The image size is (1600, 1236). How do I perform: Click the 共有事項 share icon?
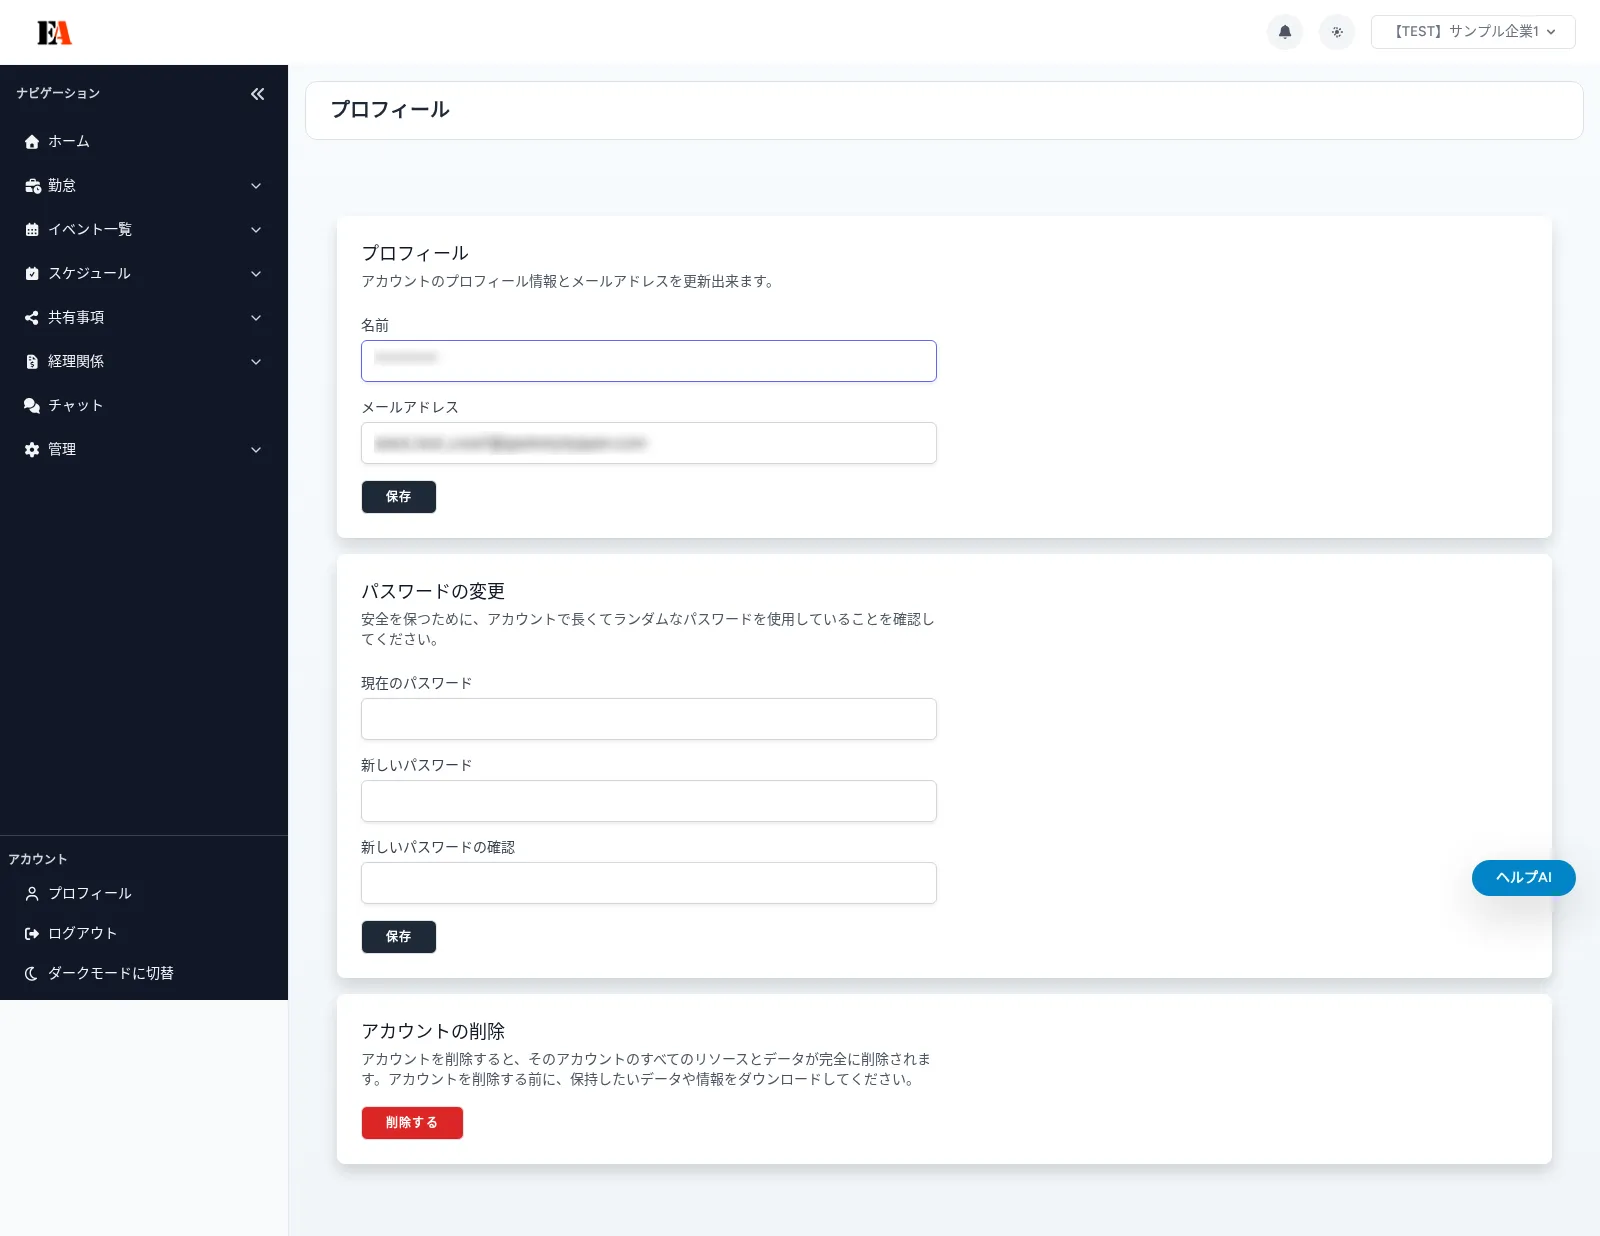(31, 317)
